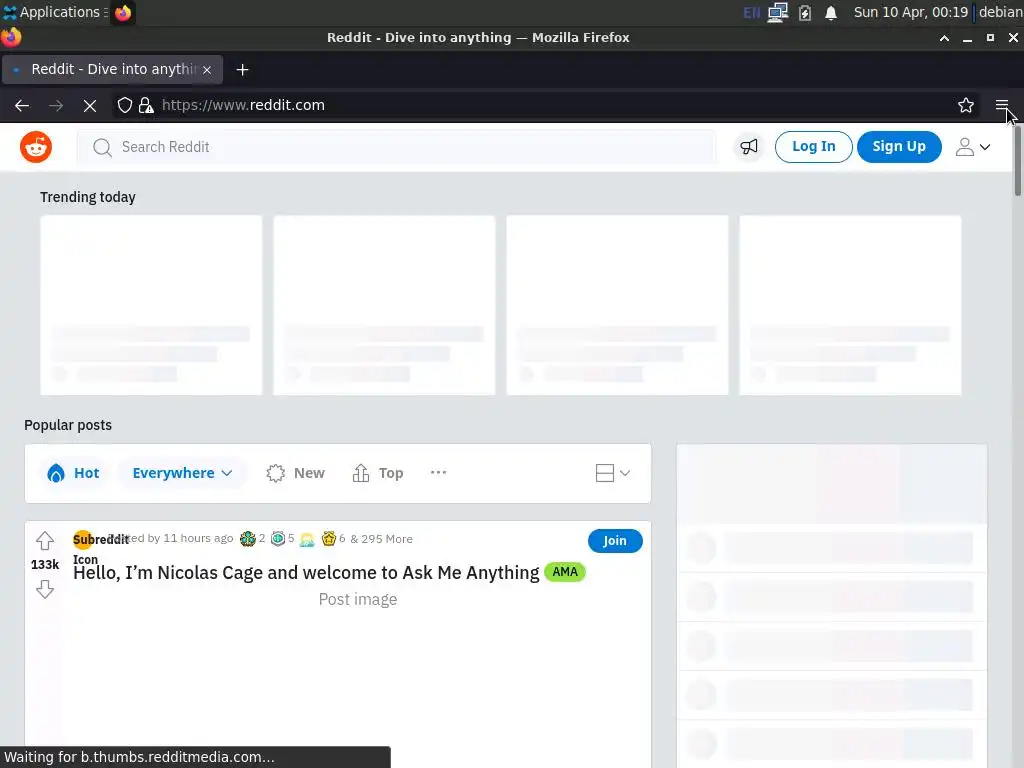Close the Reddit browser tab
1024x768 pixels.
point(206,70)
